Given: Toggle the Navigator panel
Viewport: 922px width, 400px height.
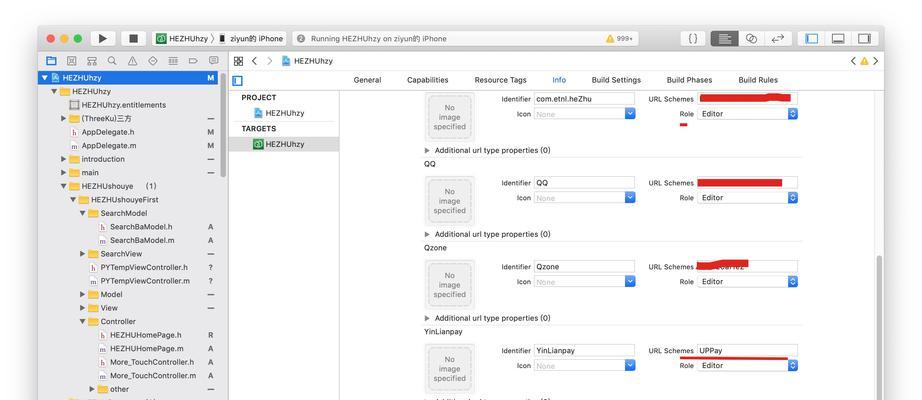Looking at the screenshot, I should (x=811, y=38).
